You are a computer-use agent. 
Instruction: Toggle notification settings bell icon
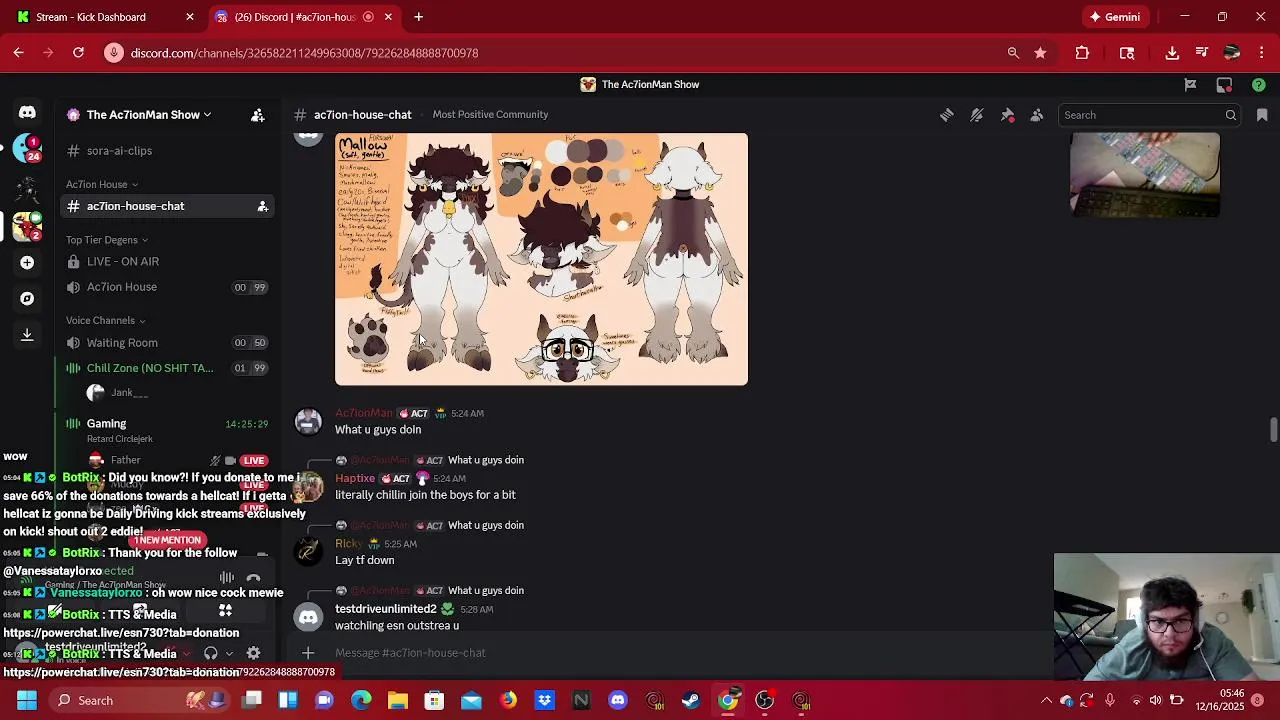coord(977,115)
